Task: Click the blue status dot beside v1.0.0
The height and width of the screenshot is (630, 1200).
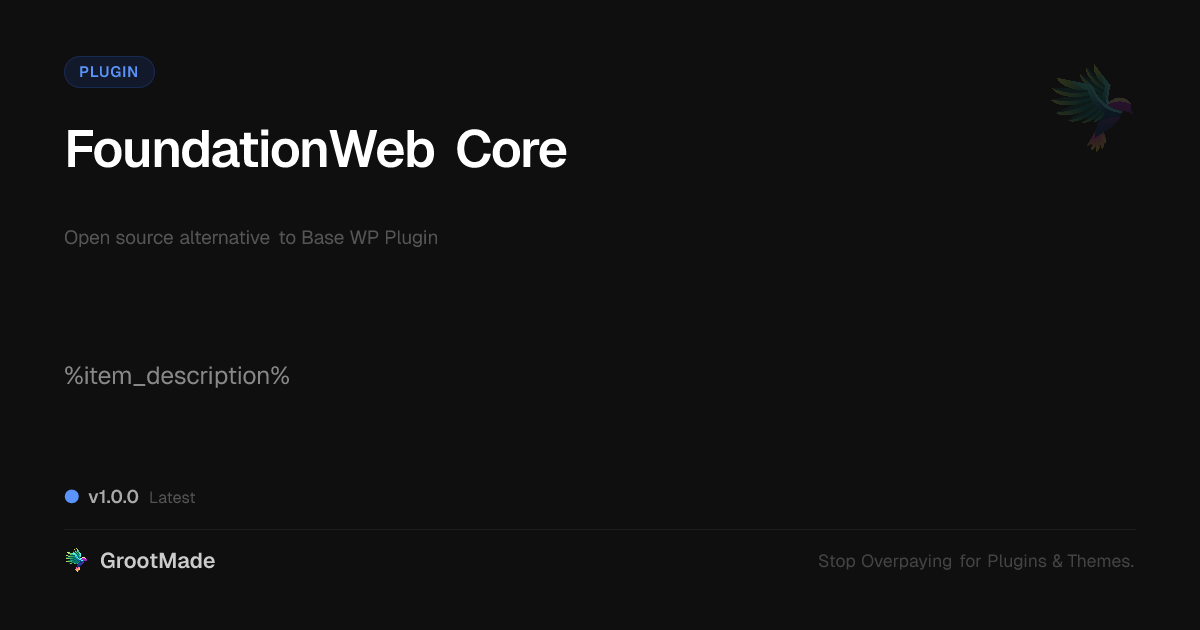Action: [72, 496]
